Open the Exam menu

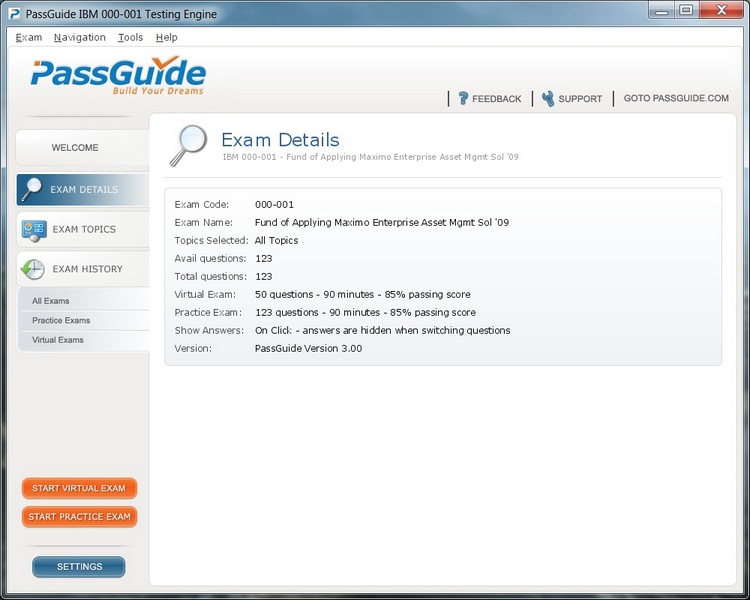[x=29, y=37]
